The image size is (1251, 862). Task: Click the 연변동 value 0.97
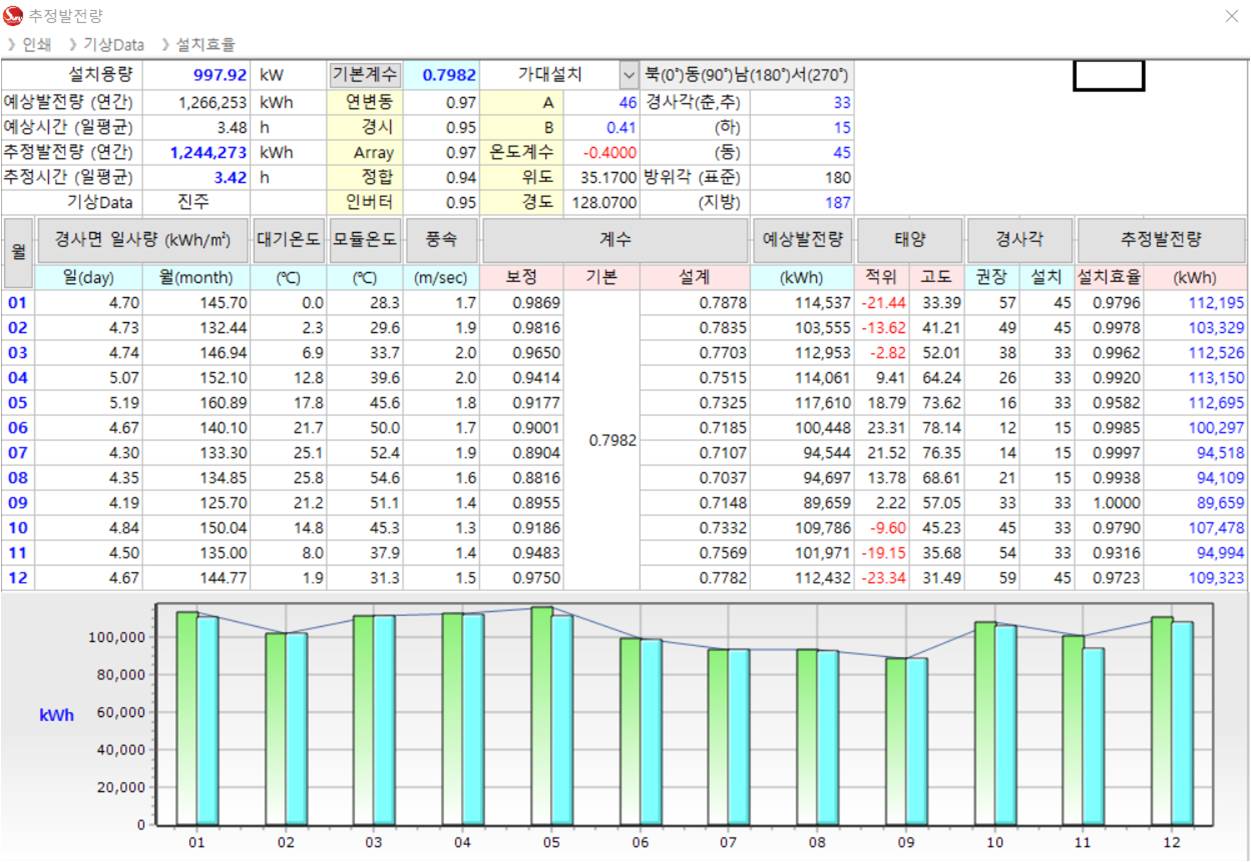[442, 103]
